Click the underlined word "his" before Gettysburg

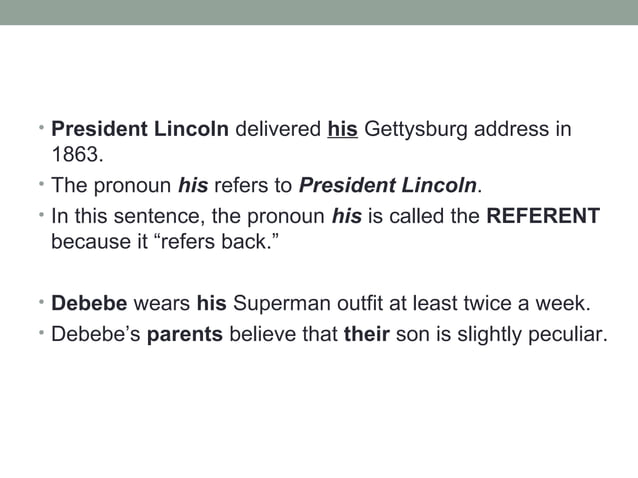click(343, 131)
